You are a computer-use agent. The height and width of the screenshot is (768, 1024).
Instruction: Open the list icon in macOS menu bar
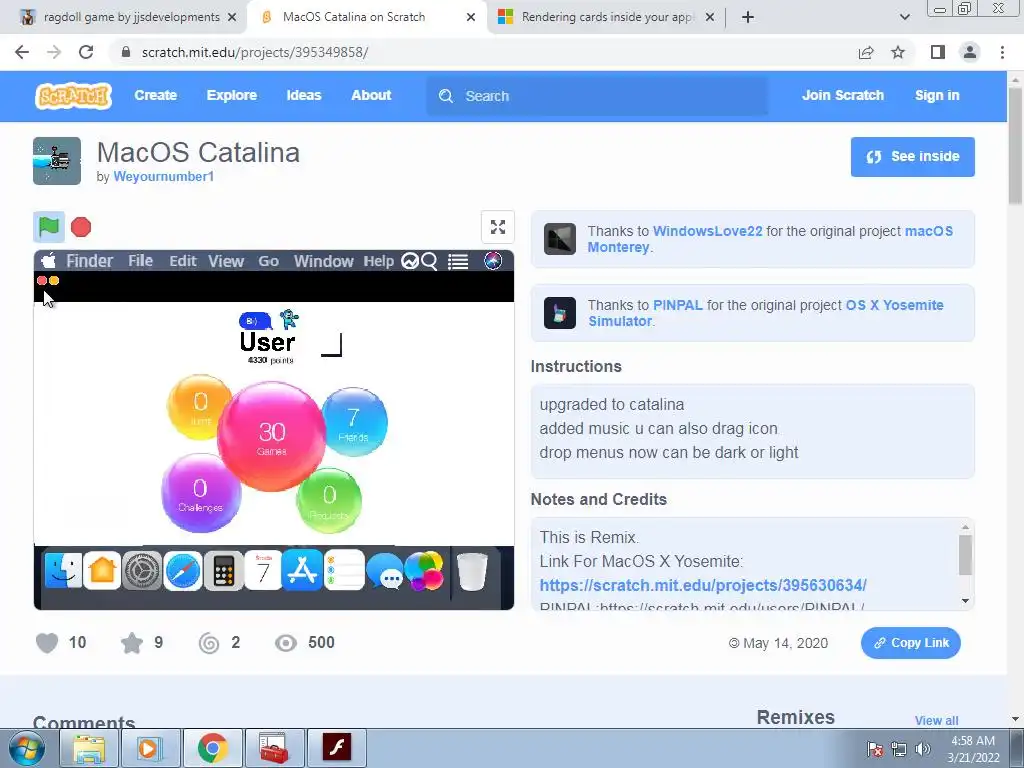point(458,261)
